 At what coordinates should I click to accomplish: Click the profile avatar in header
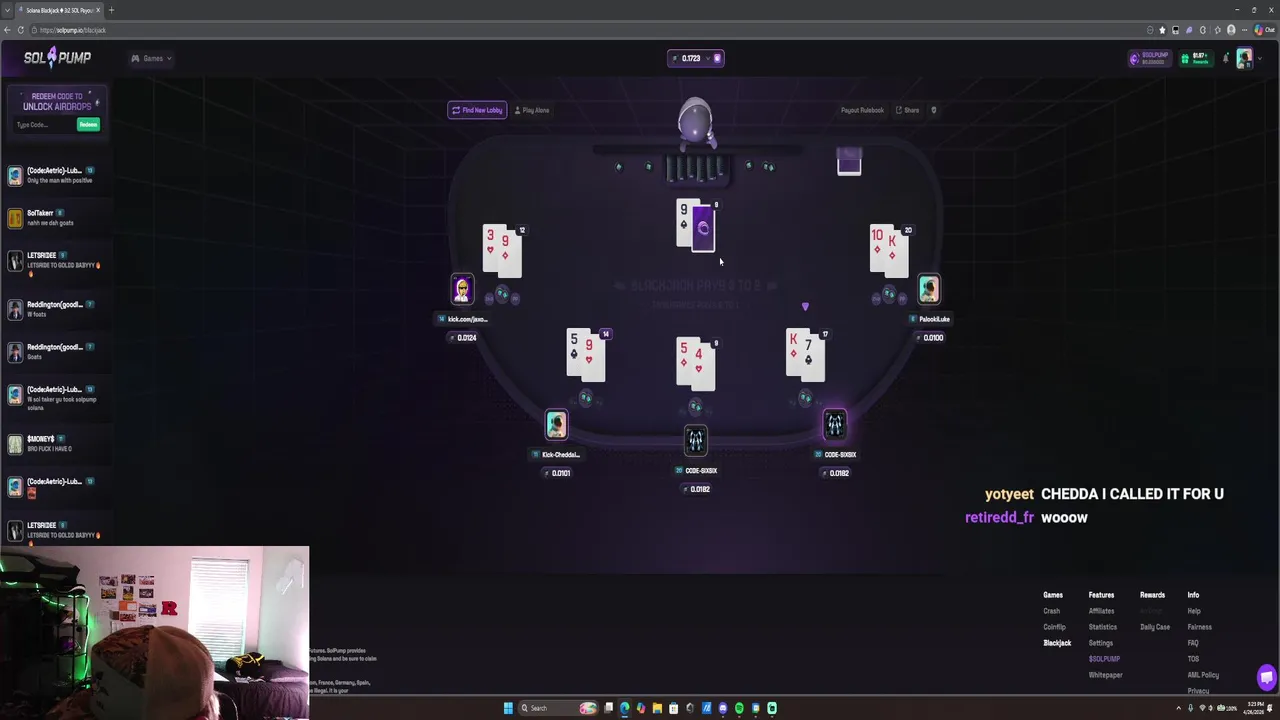click(1243, 58)
